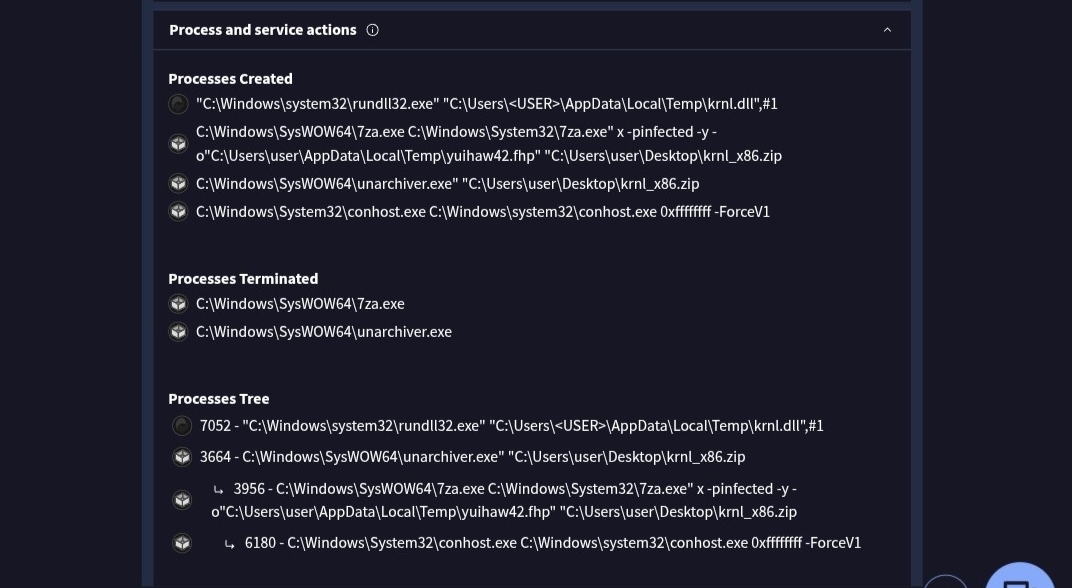Select process tree item 3664 unarchiver.exe
The image size is (1072, 588).
coord(472,457)
